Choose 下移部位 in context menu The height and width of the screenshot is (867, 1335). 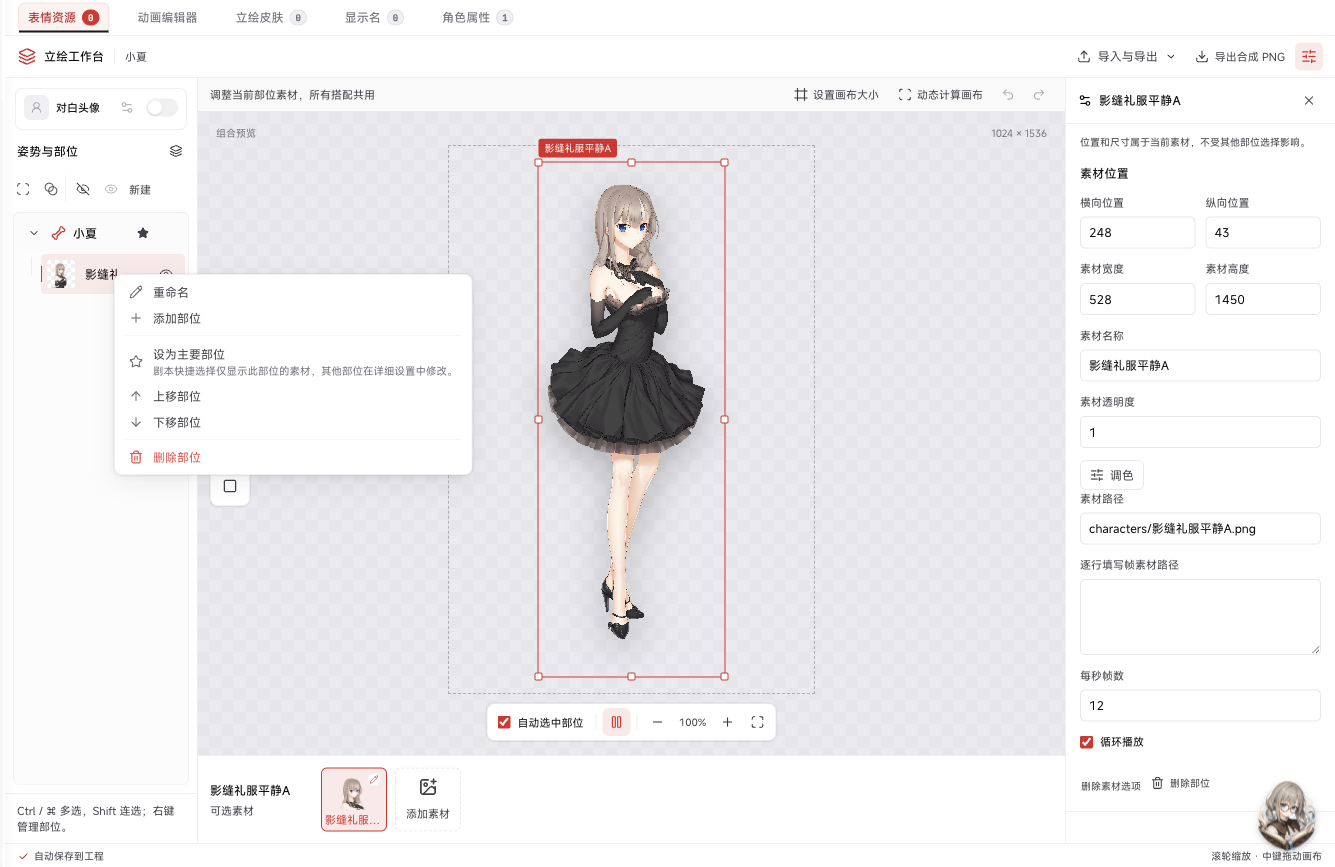coord(293,422)
